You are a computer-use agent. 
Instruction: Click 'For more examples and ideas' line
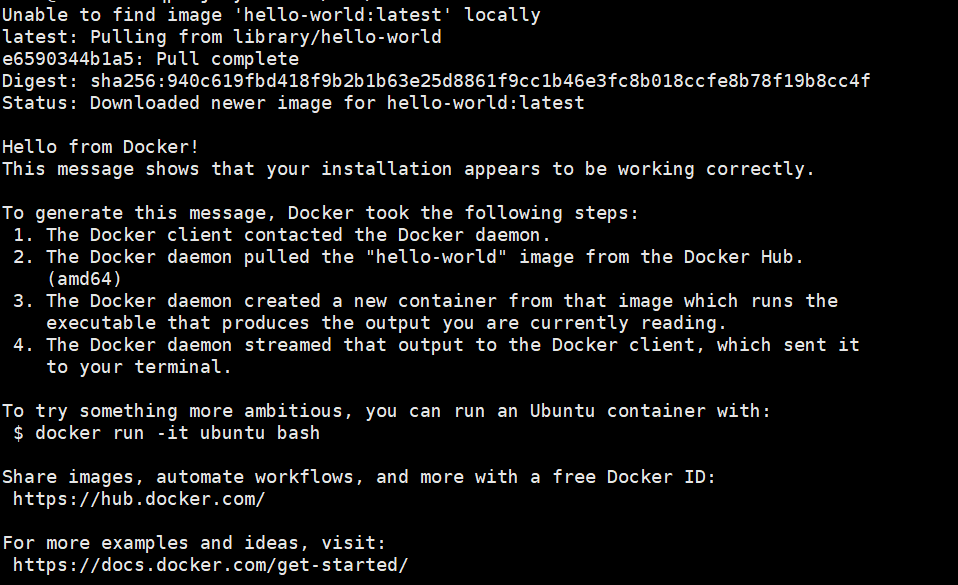(x=194, y=543)
